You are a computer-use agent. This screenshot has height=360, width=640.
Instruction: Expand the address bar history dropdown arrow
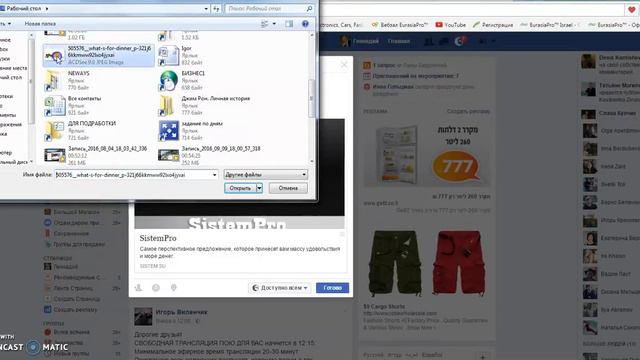tap(206, 9)
